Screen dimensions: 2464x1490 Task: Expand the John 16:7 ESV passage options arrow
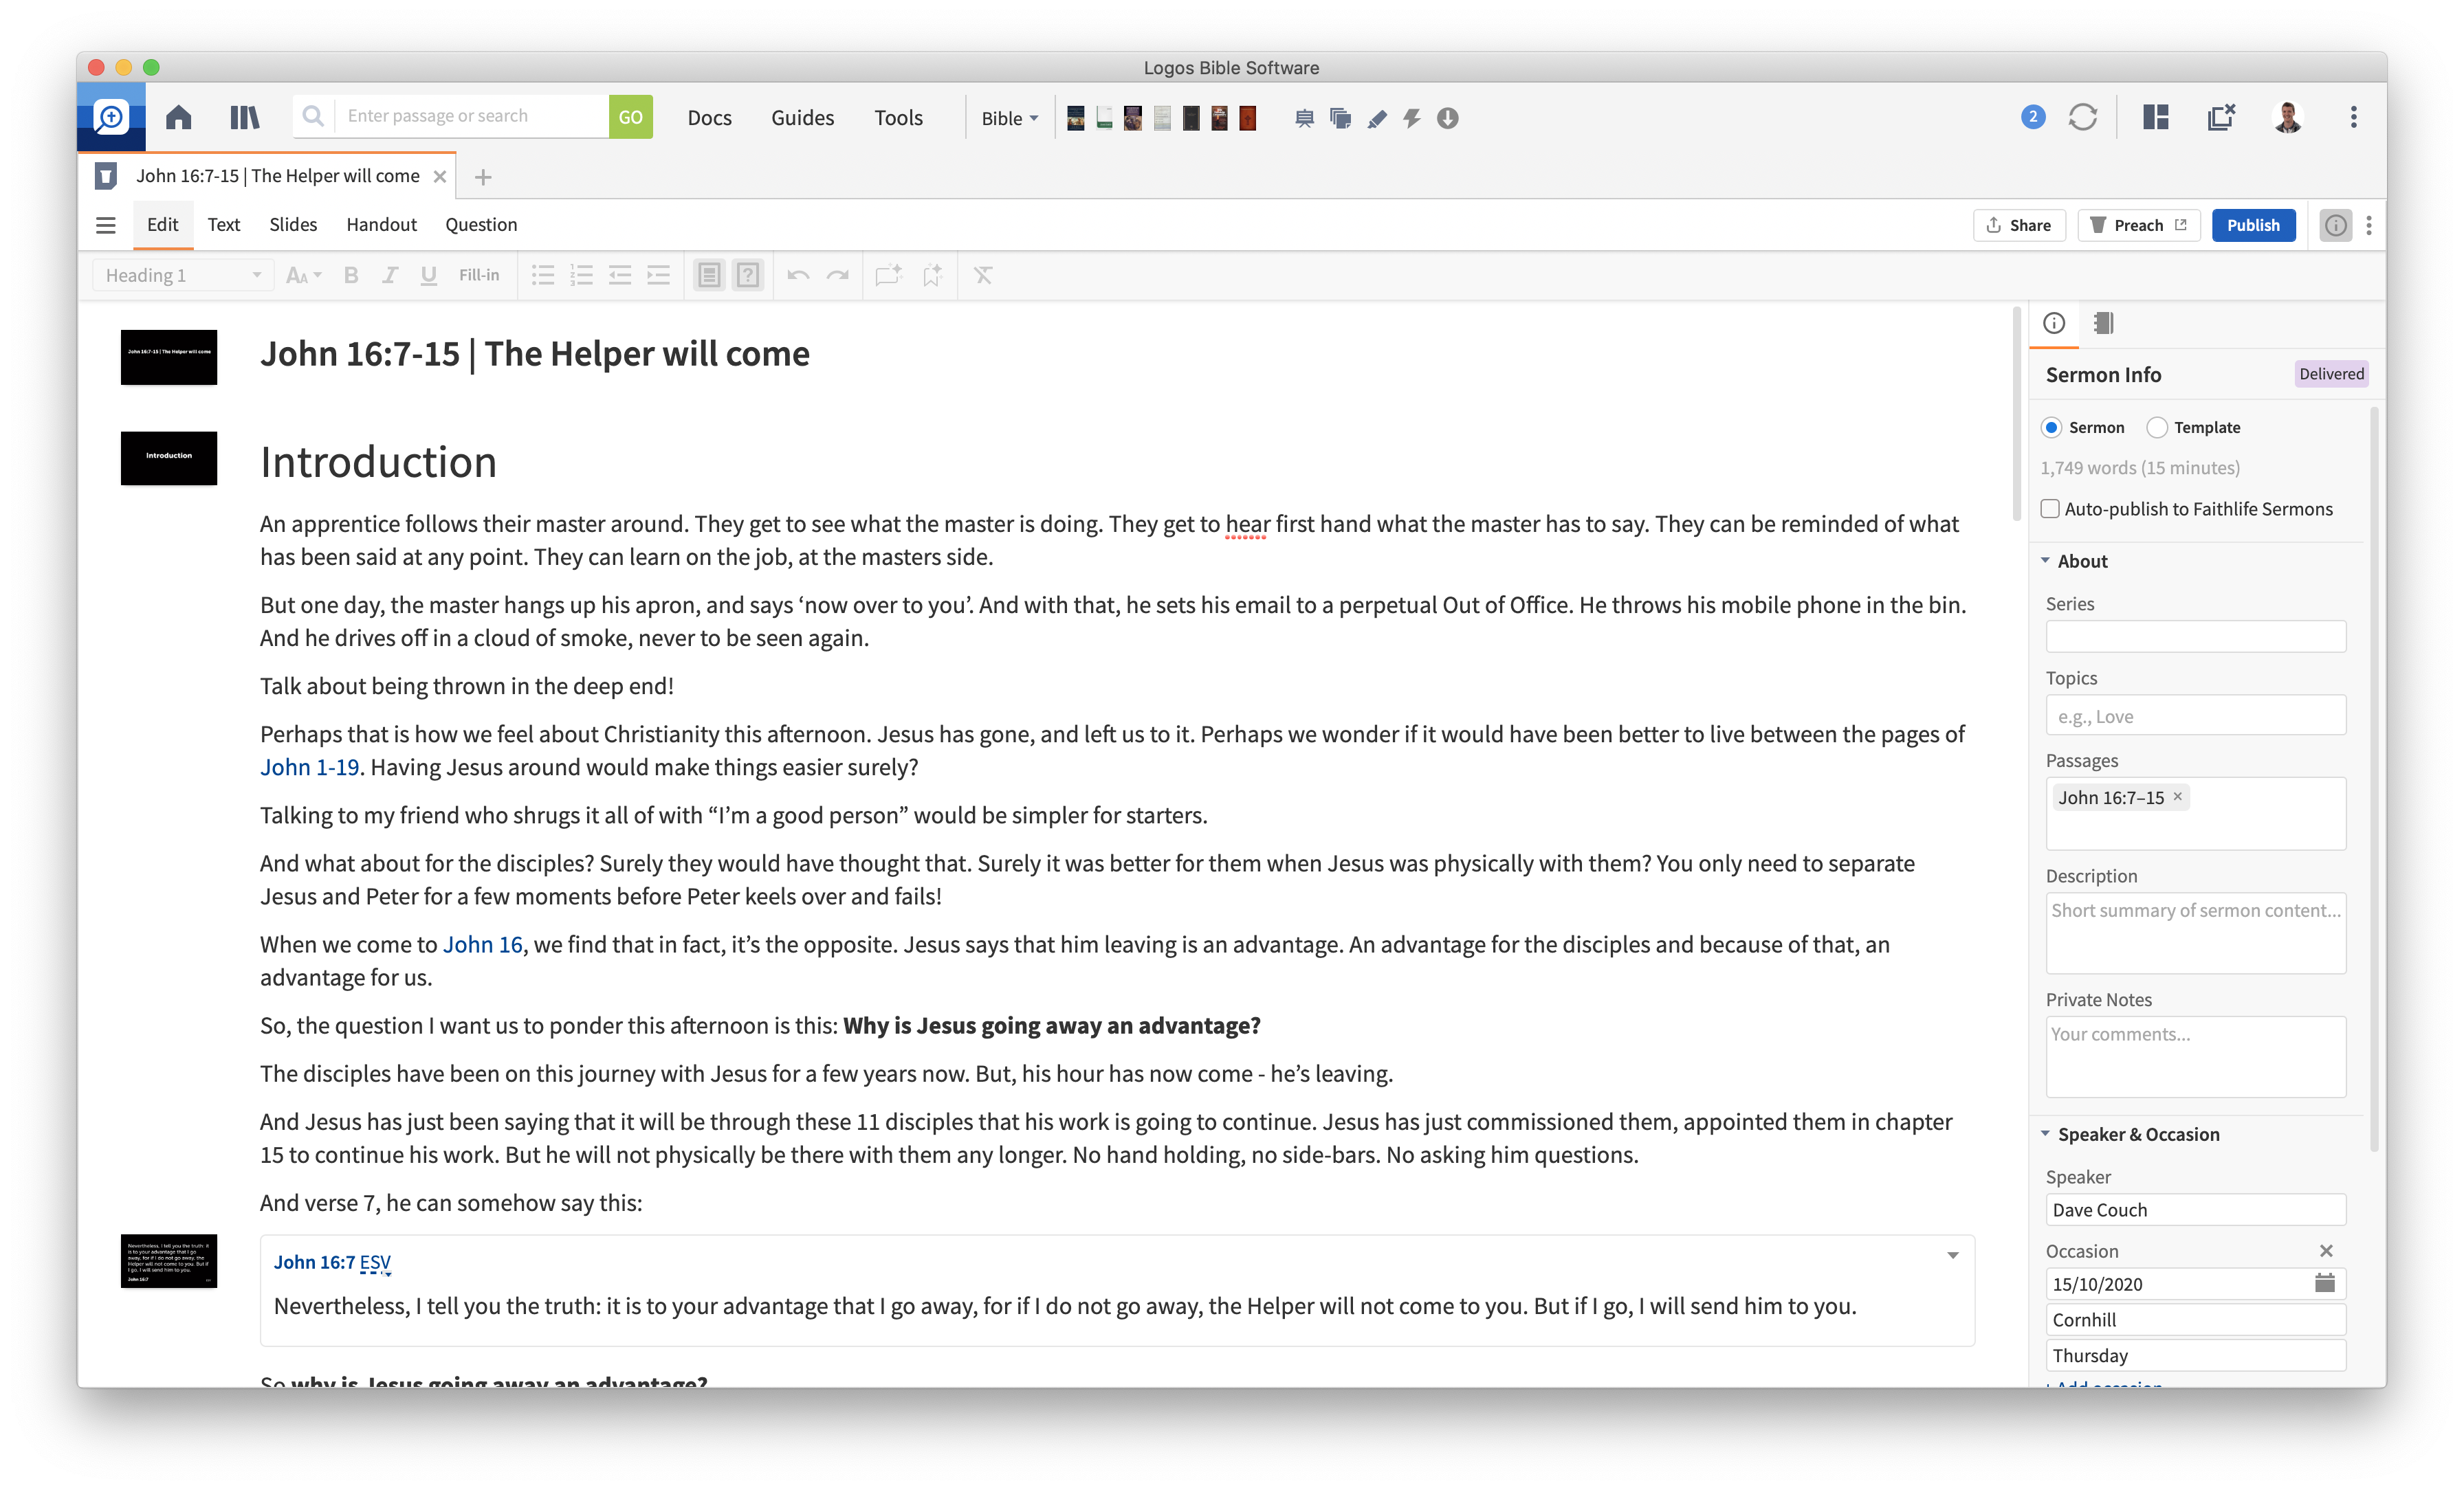pyautogui.click(x=1952, y=1255)
